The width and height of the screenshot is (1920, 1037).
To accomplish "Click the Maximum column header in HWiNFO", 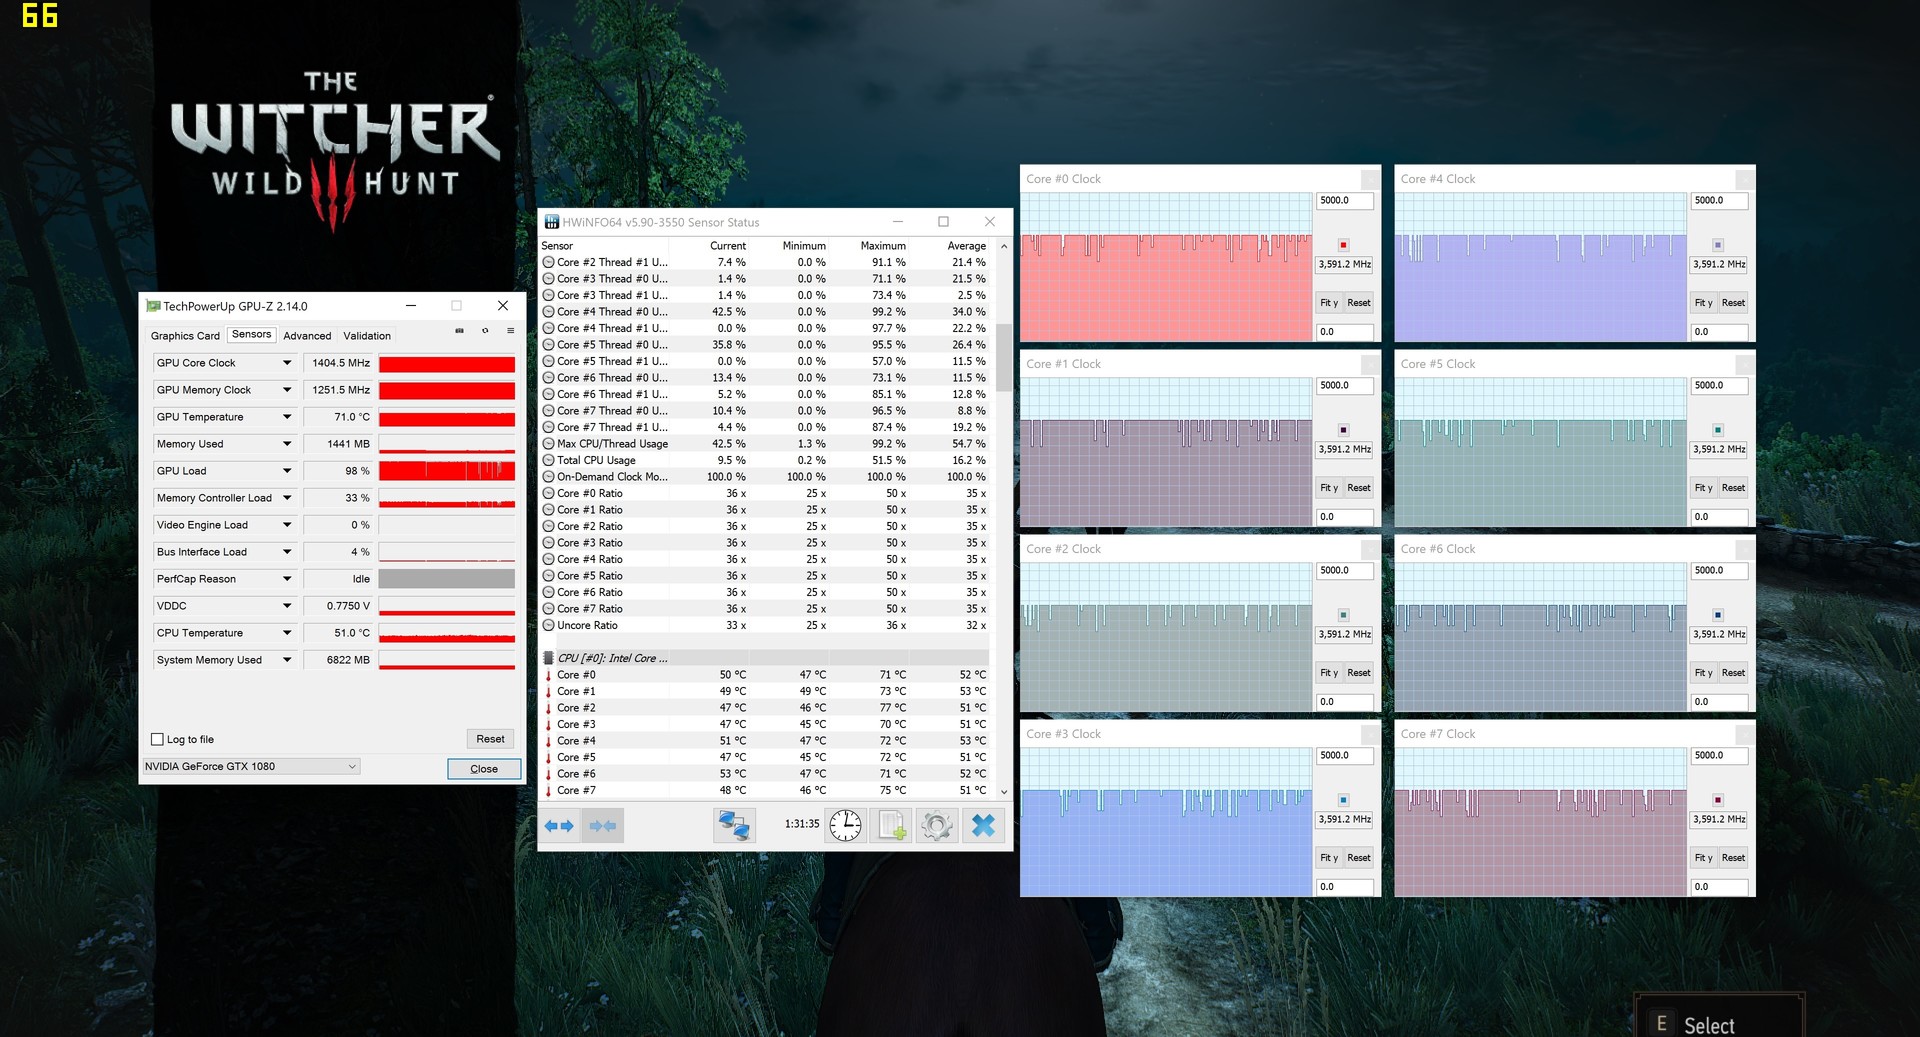I will pyautogui.click(x=883, y=246).
